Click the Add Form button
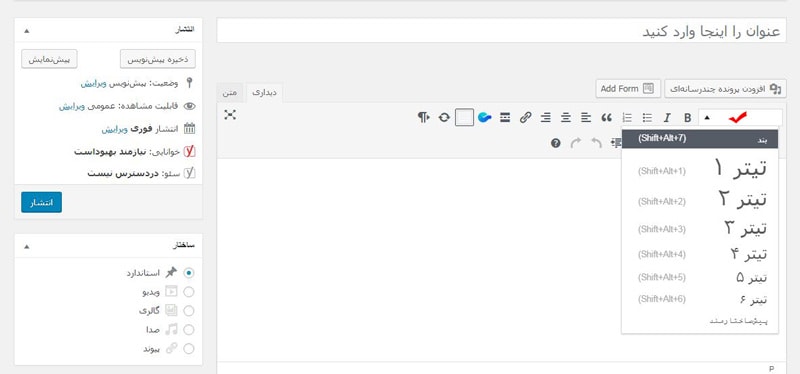 click(628, 88)
